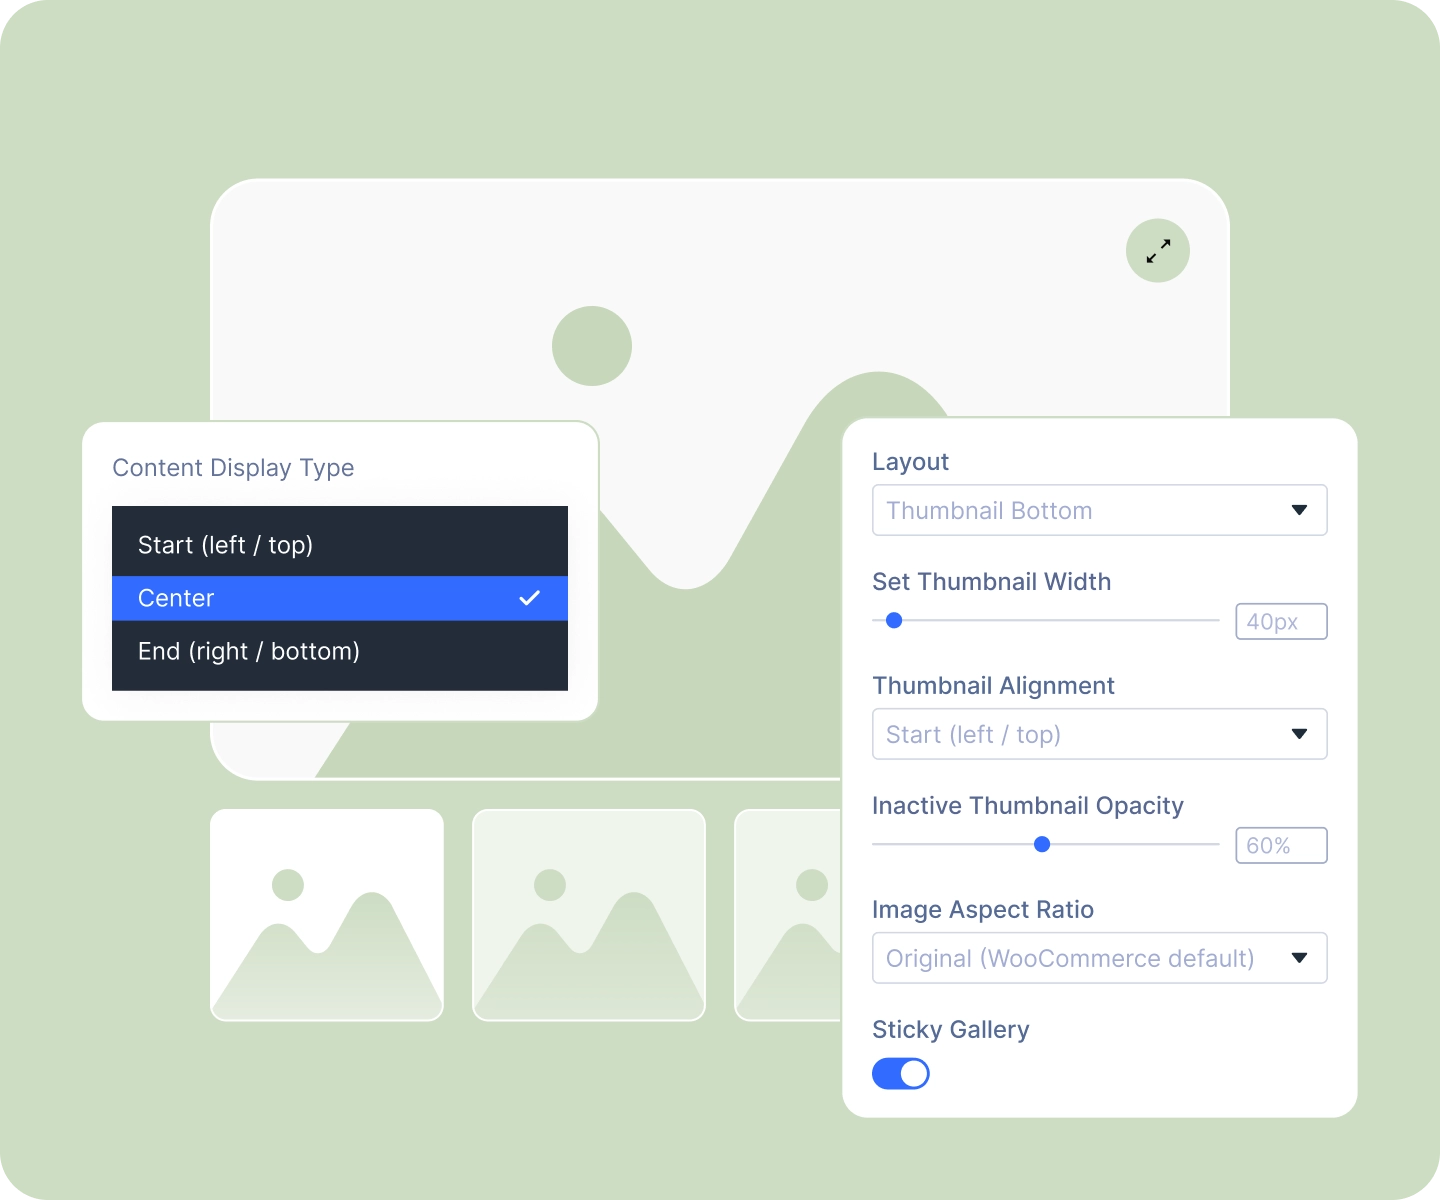Open the Thumbnail Alignment dropdown
Image resolution: width=1440 pixels, height=1200 pixels.
(x=1100, y=734)
